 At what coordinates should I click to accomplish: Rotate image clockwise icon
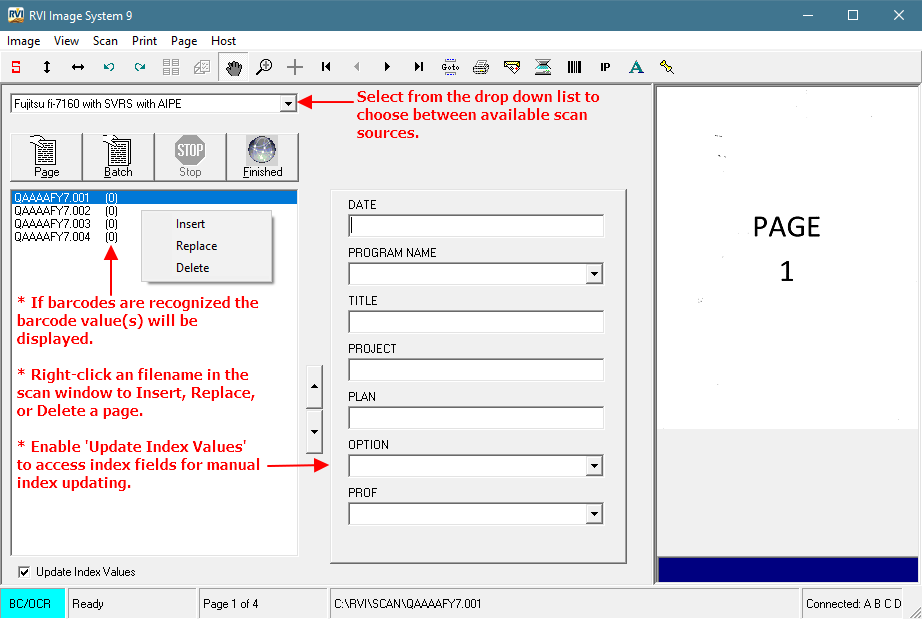[140, 67]
